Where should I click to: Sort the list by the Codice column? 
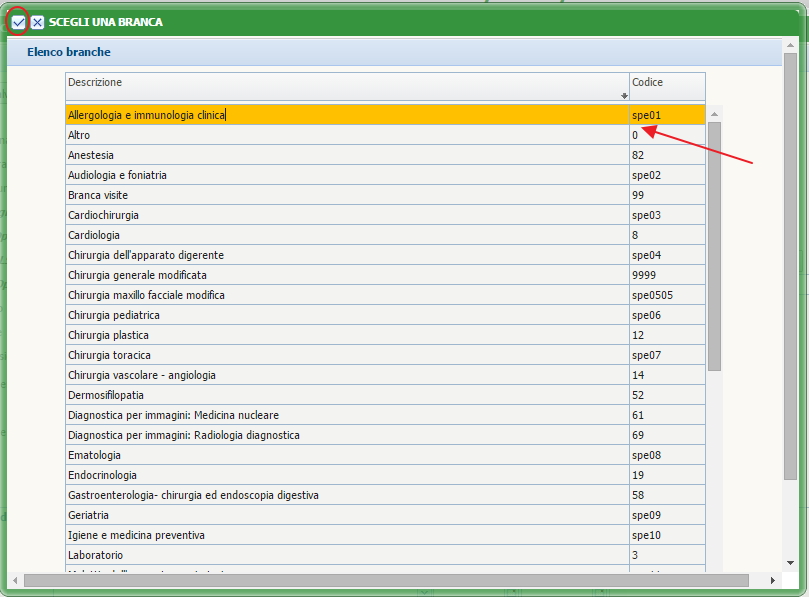(666, 86)
